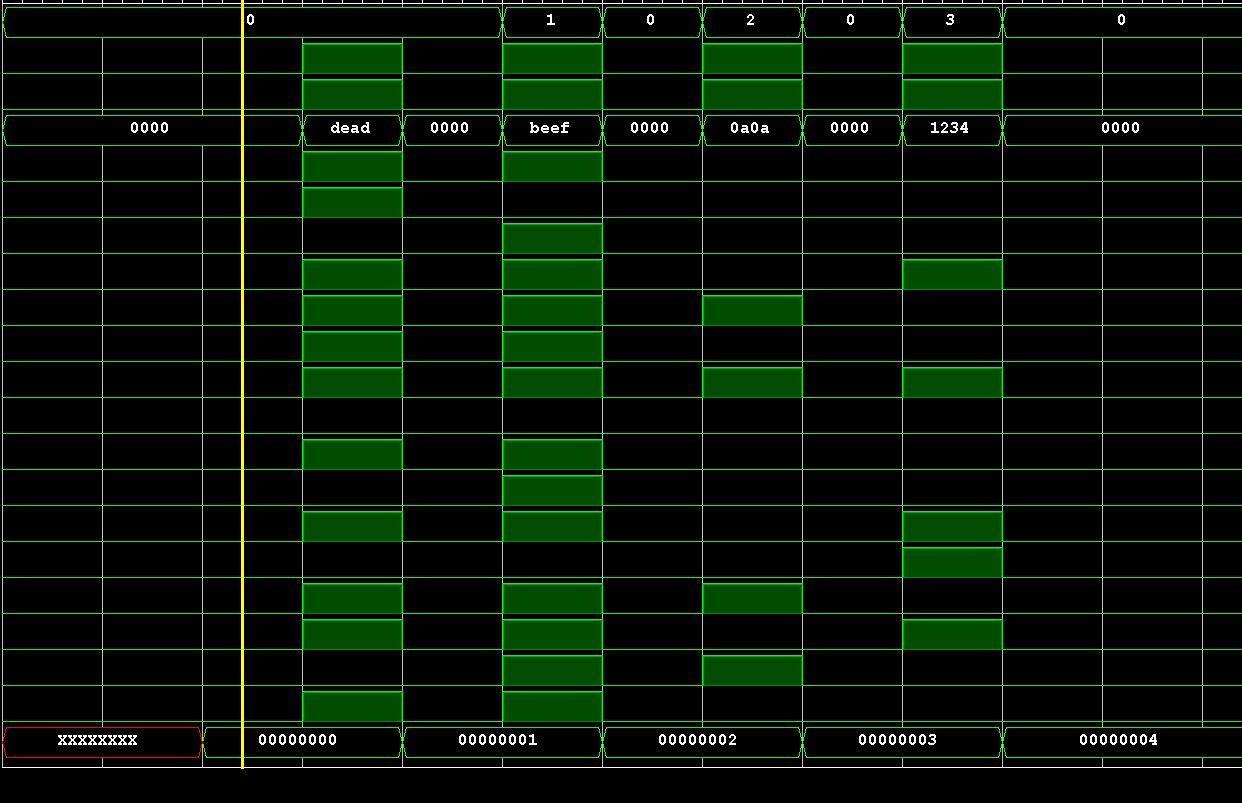Click the 00000004 bottom bus segment
The image size is (1242, 803).
(1120, 741)
